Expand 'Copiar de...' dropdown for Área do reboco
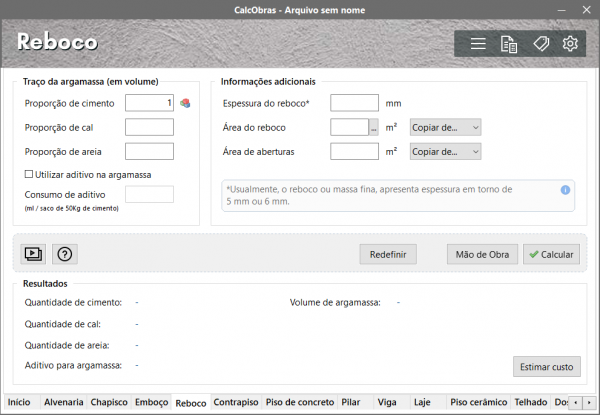Screen dimensions: 600x415 point(445,127)
